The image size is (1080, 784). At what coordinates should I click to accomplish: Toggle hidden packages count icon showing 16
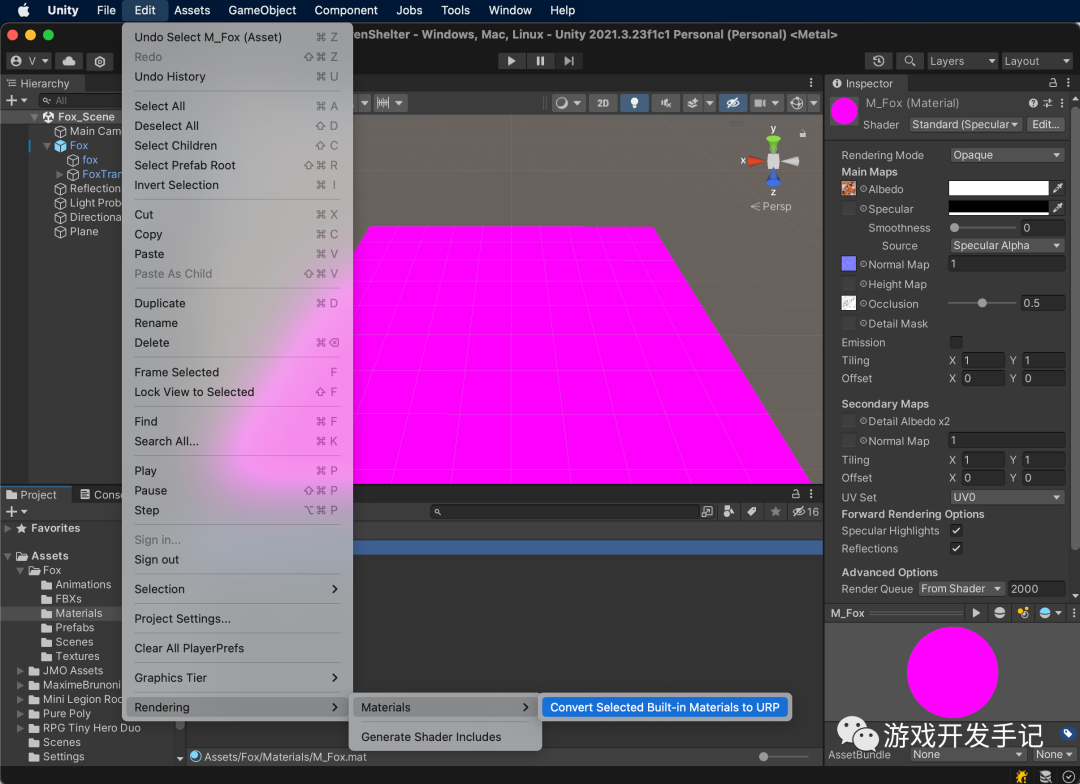(805, 512)
